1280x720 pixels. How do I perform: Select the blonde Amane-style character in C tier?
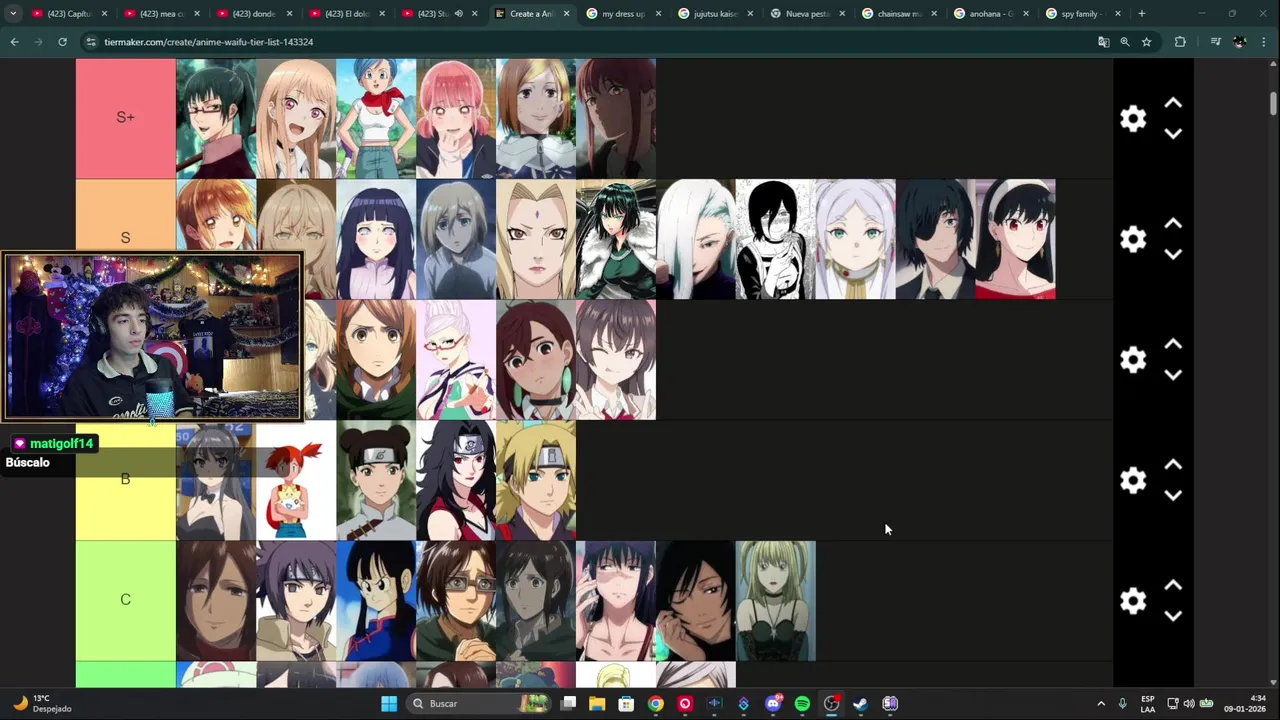tap(776, 601)
